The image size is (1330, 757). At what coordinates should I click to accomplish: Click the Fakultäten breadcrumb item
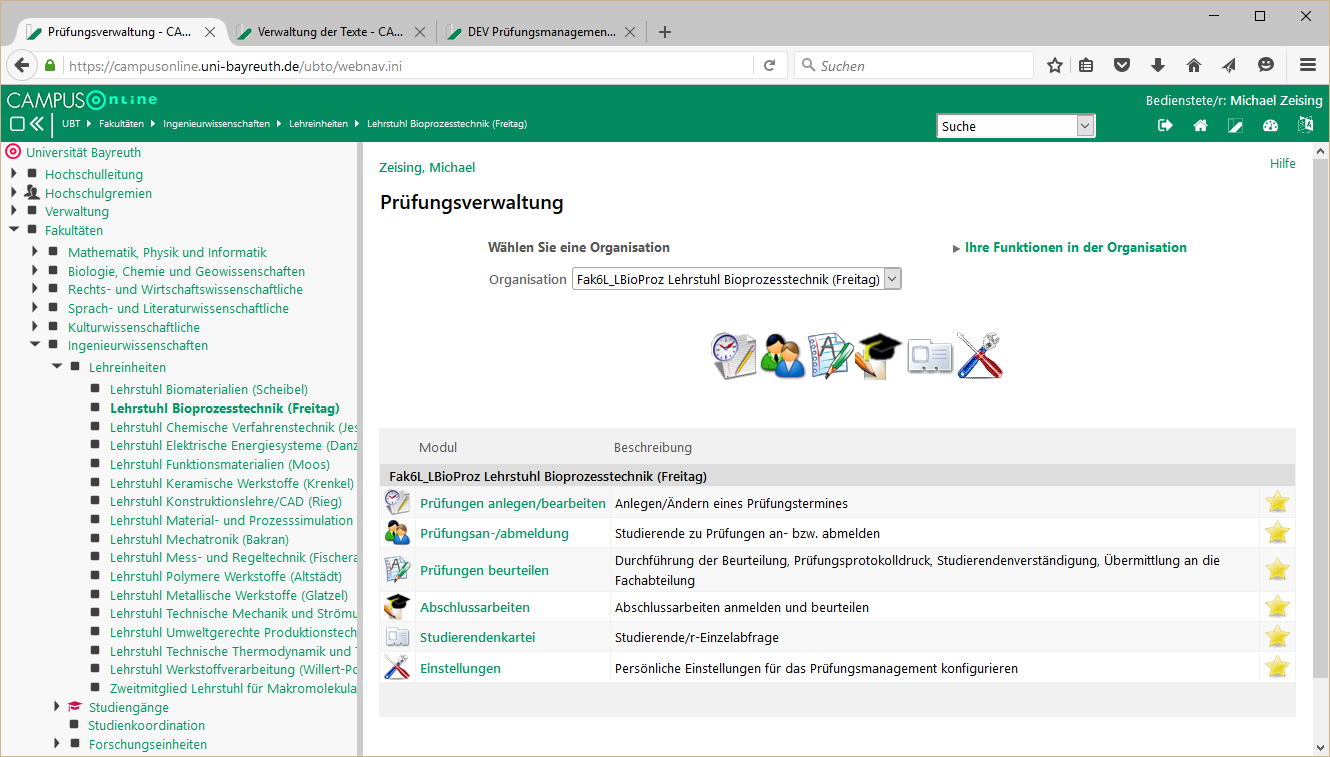pos(121,124)
